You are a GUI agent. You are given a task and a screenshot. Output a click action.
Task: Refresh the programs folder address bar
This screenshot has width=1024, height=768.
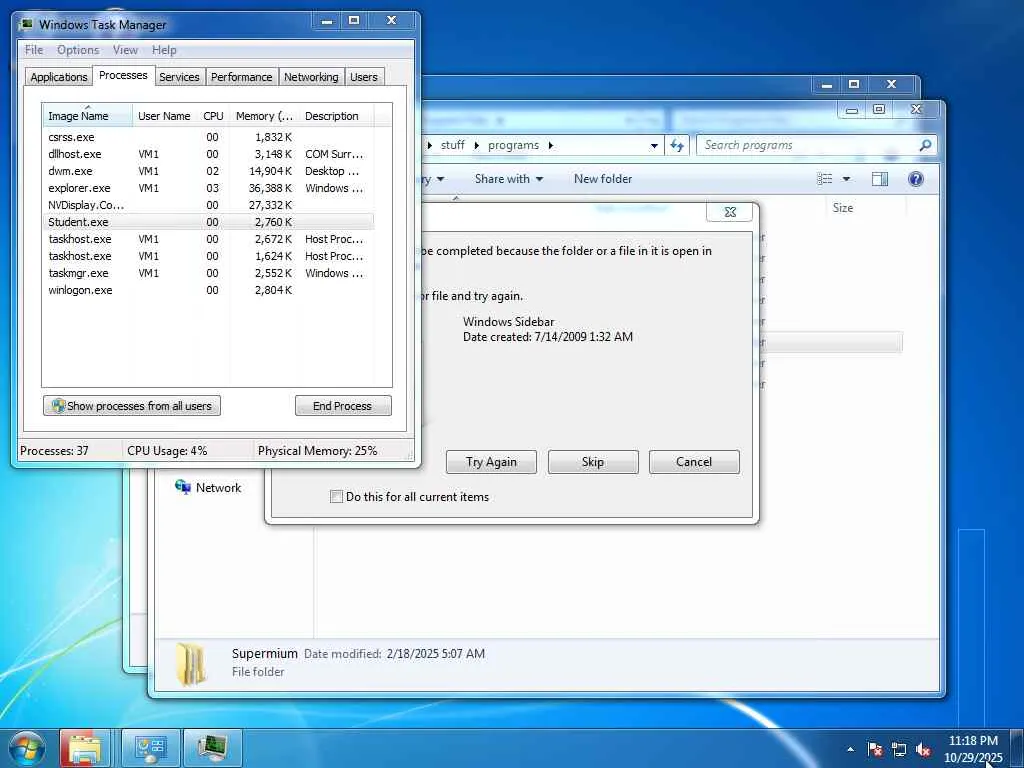(x=677, y=145)
